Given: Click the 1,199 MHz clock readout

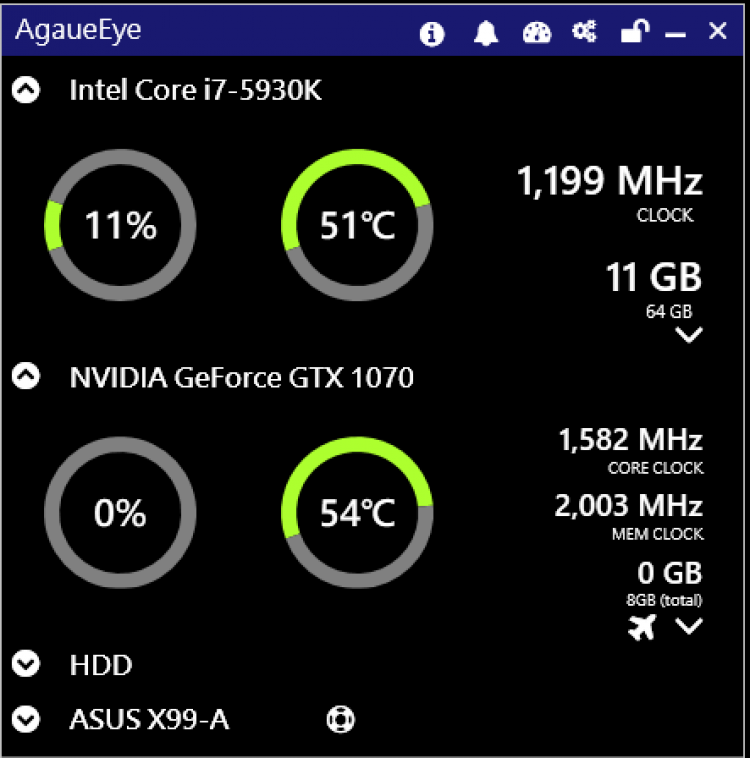Looking at the screenshot, I should (x=610, y=182).
